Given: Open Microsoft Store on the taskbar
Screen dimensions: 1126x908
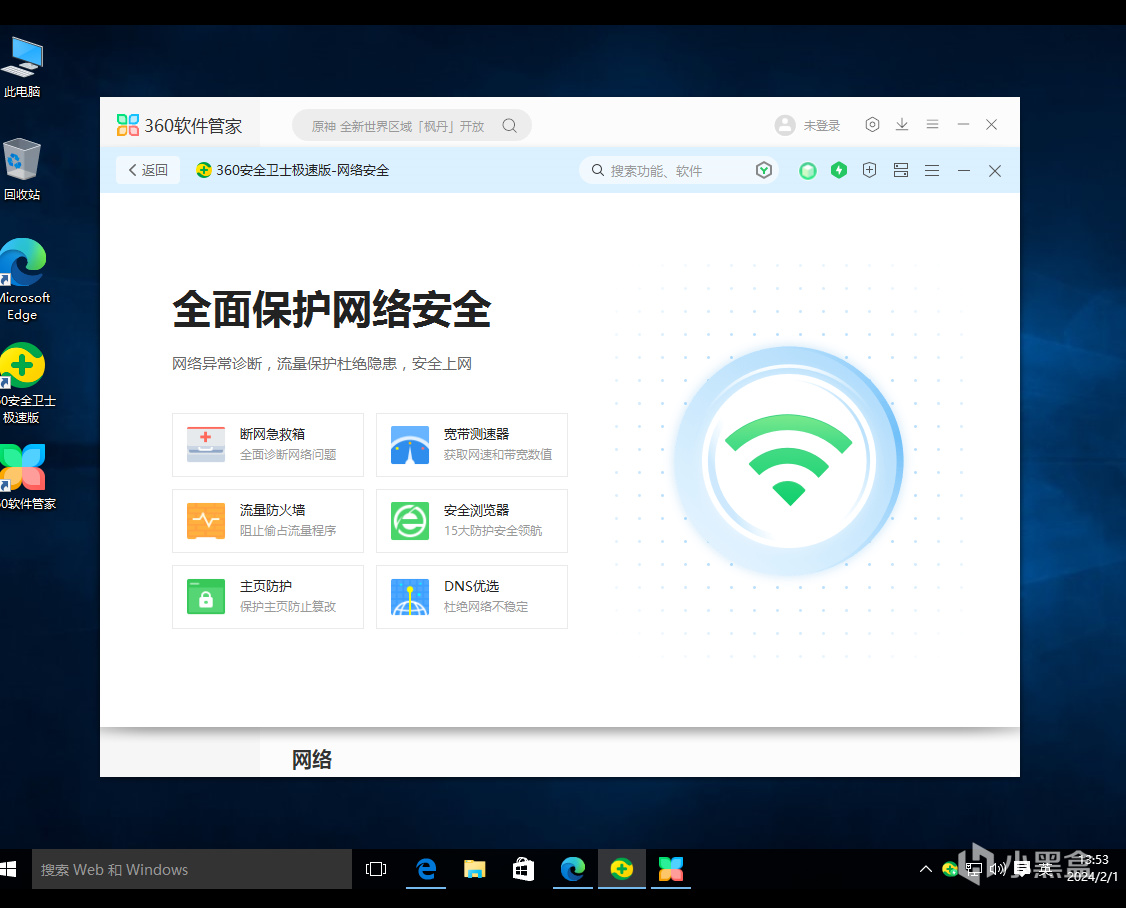Looking at the screenshot, I should 524,869.
